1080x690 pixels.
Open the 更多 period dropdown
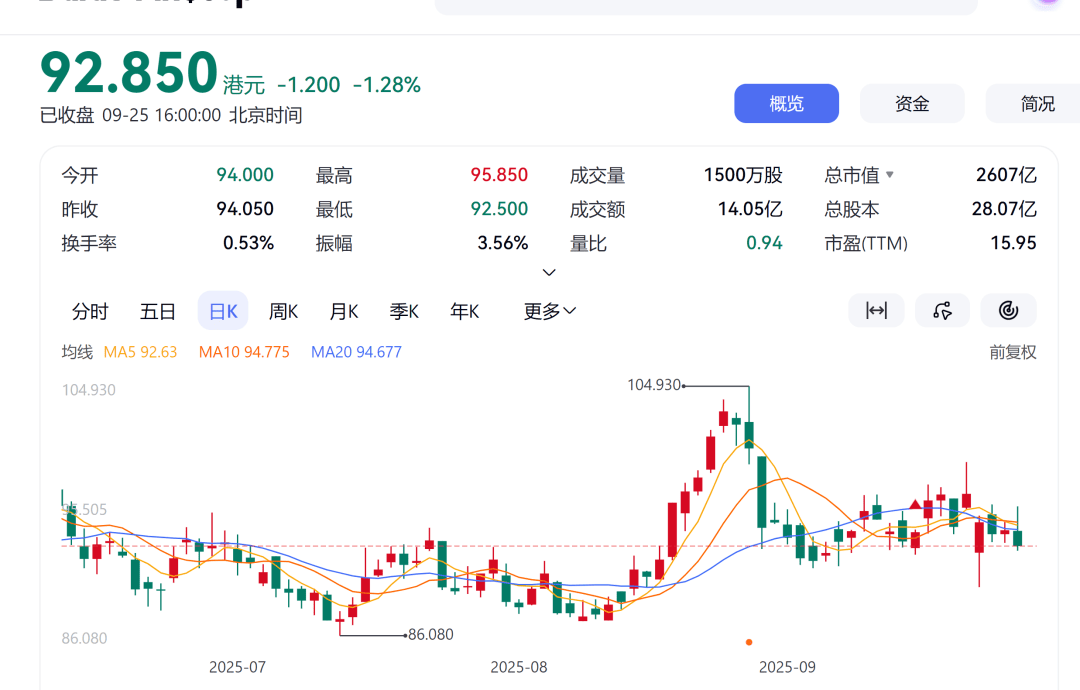point(550,311)
